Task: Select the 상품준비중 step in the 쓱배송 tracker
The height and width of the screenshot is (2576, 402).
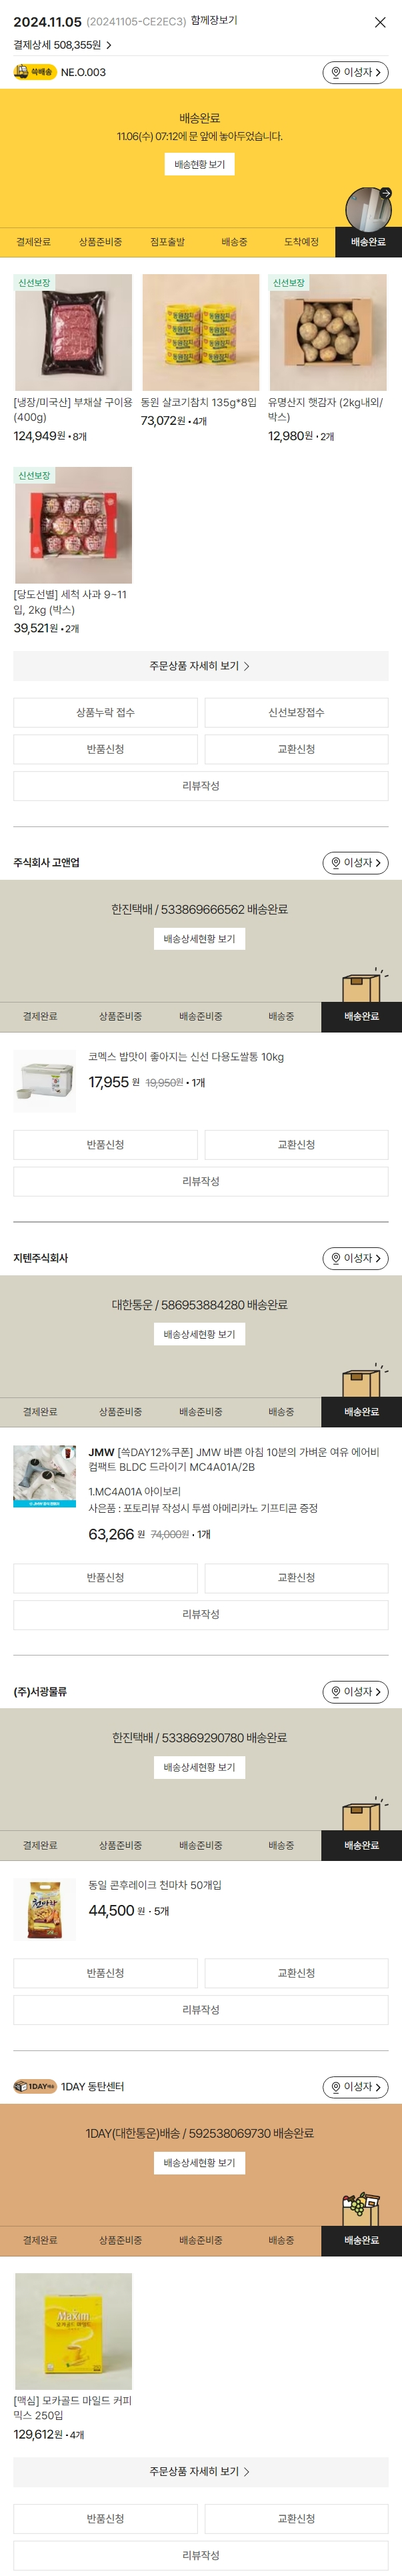Action: 100,242
